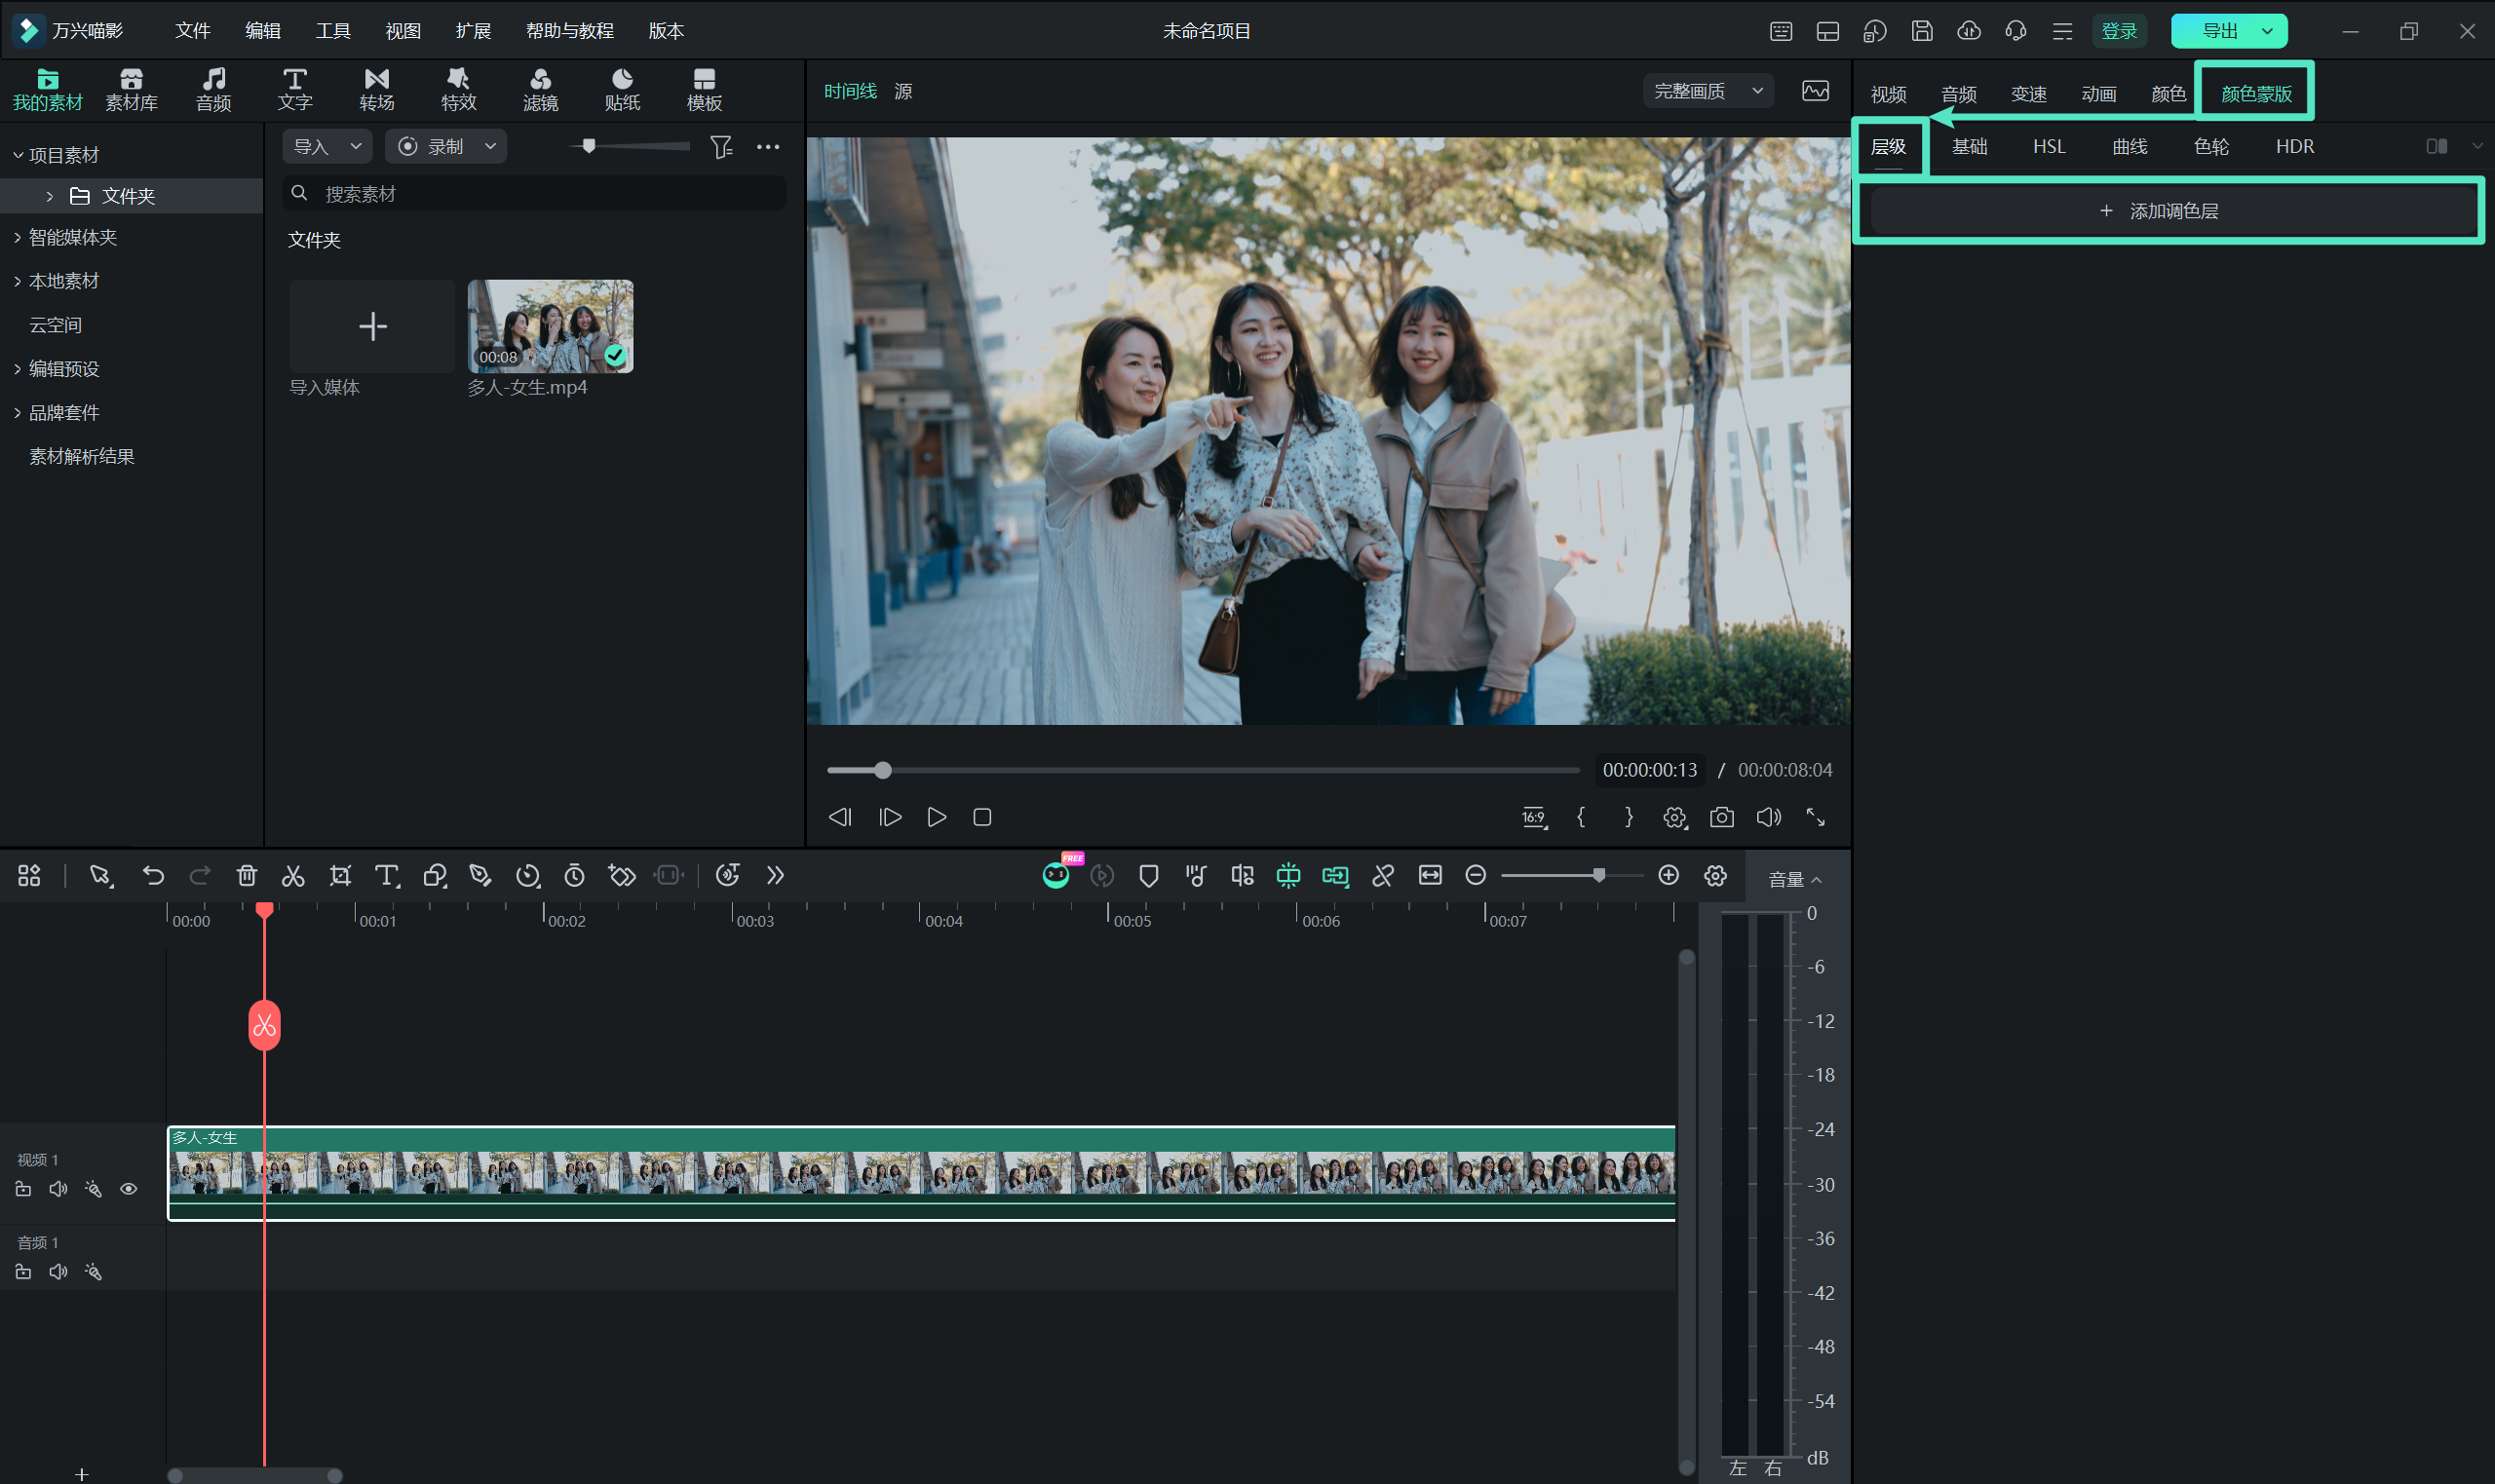The height and width of the screenshot is (1484, 2495).
Task: Click the 搜索素材 search field
Action: (534, 194)
